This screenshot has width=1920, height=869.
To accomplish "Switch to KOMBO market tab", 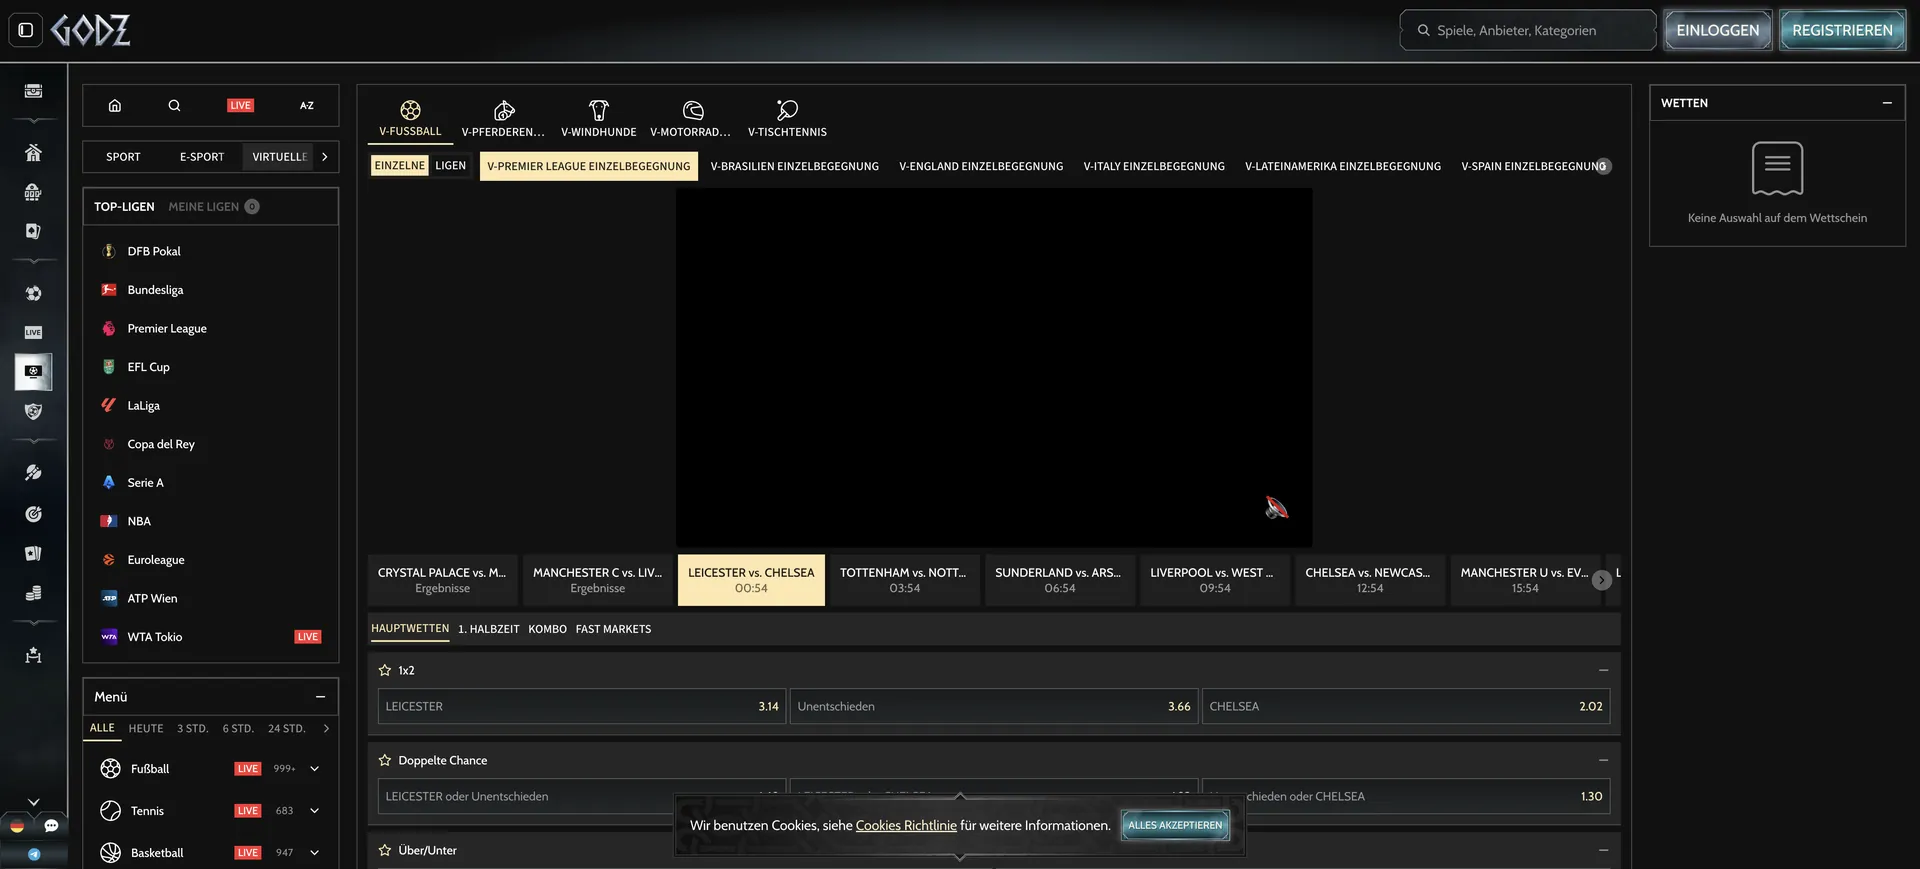I will point(547,629).
